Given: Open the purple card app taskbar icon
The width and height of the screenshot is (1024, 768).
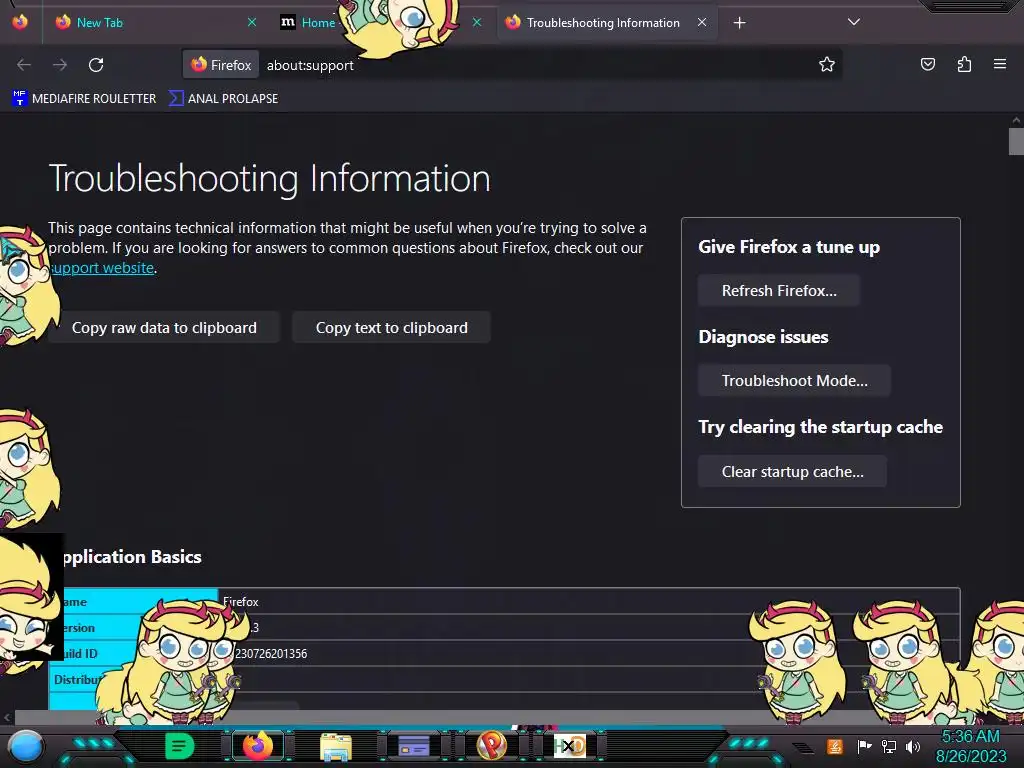Looking at the screenshot, I should tap(414, 746).
